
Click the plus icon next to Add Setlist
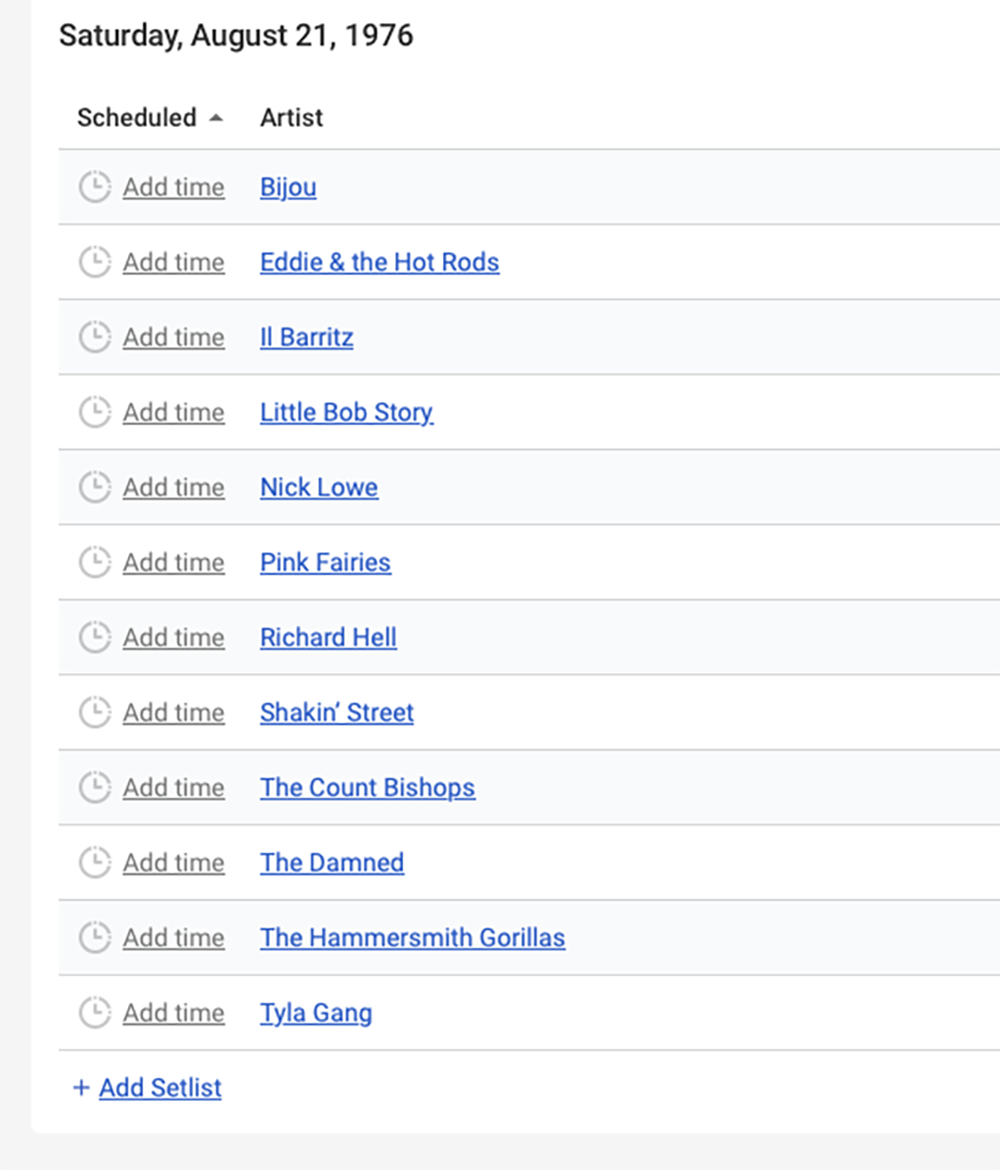pyautogui.click(x=81, y=1088)
